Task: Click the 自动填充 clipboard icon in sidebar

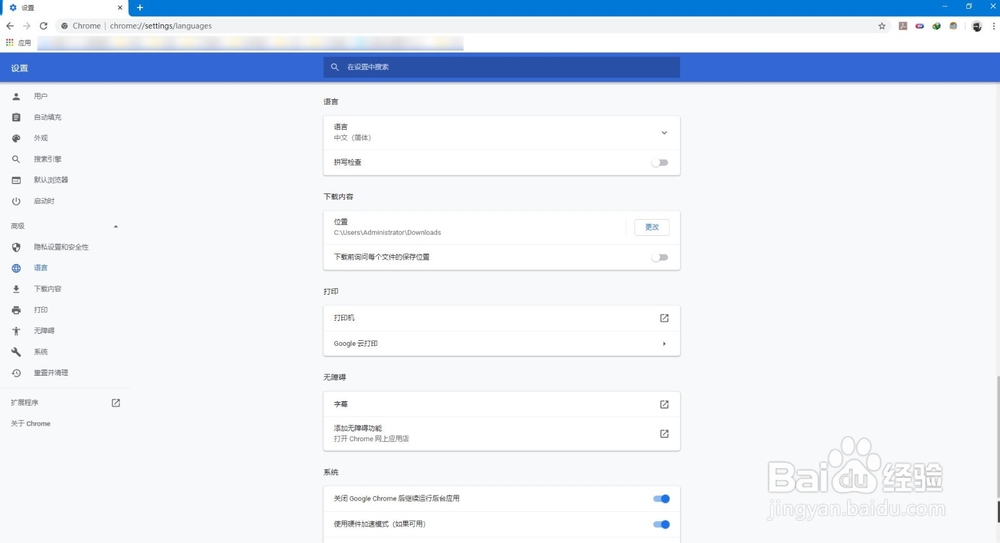Action: [17, 117]
